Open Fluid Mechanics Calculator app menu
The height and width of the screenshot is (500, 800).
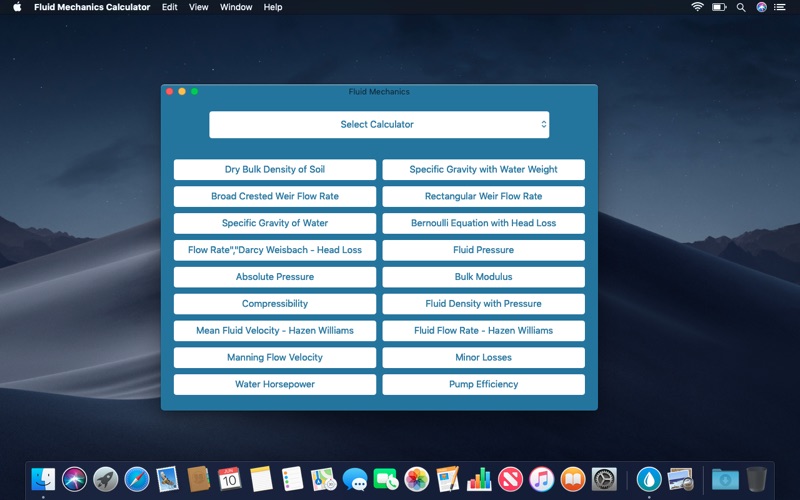tap(92, 7)
